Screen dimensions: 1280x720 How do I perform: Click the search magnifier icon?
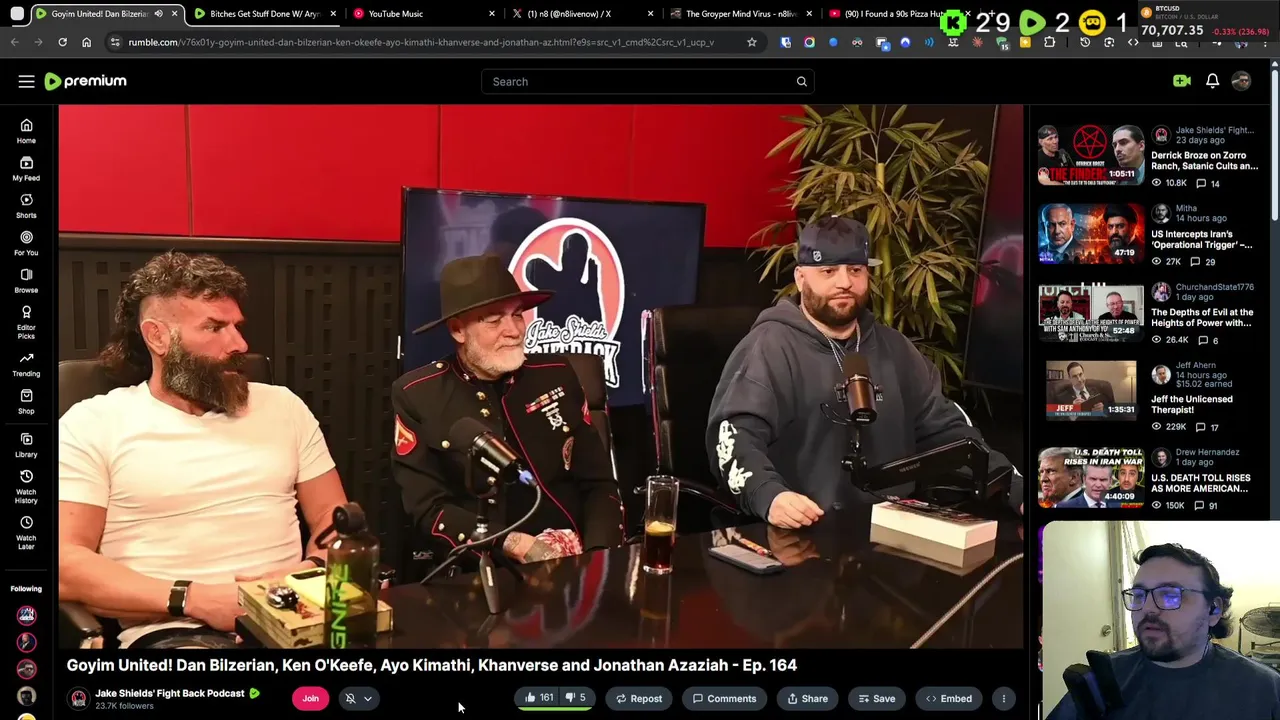click(801, 82)
